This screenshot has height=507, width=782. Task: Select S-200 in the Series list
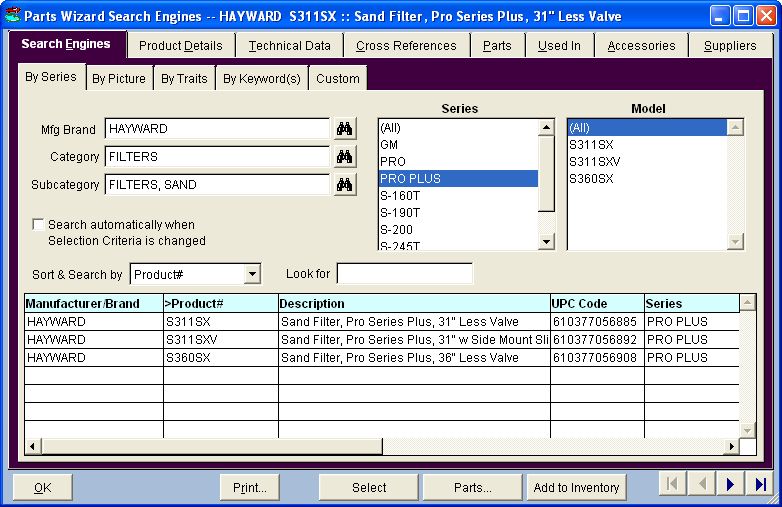[458, 230]
